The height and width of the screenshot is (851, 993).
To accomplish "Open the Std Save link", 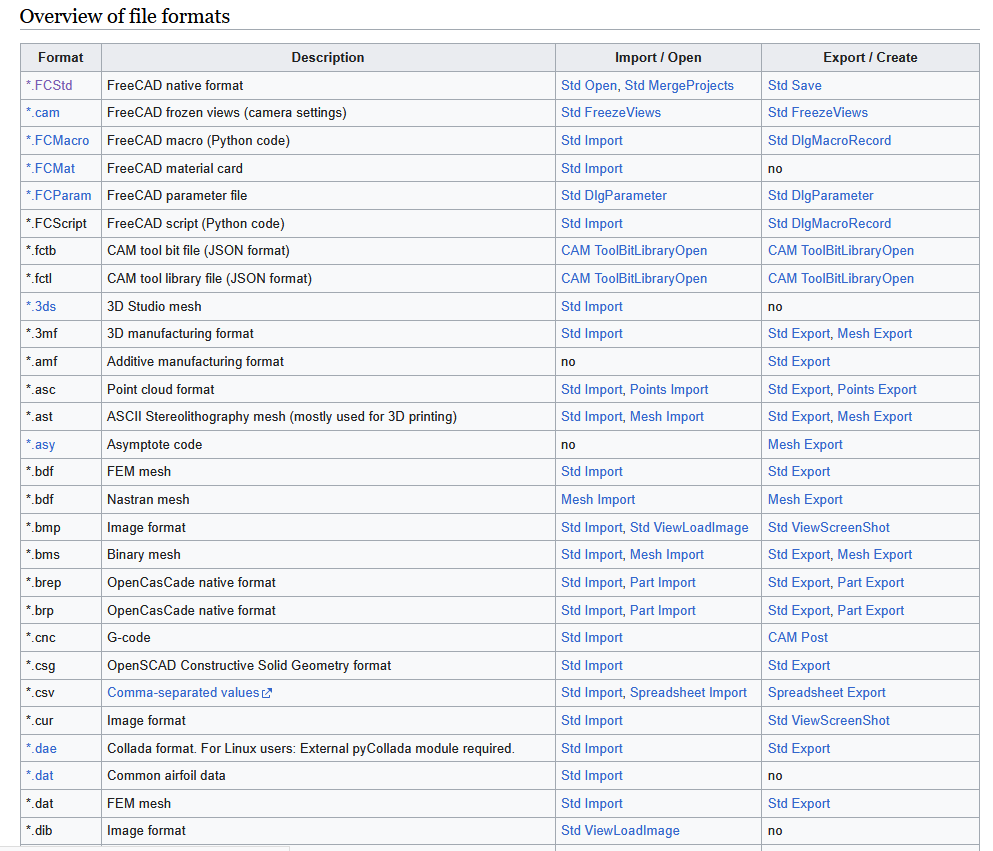I will 795,85.
